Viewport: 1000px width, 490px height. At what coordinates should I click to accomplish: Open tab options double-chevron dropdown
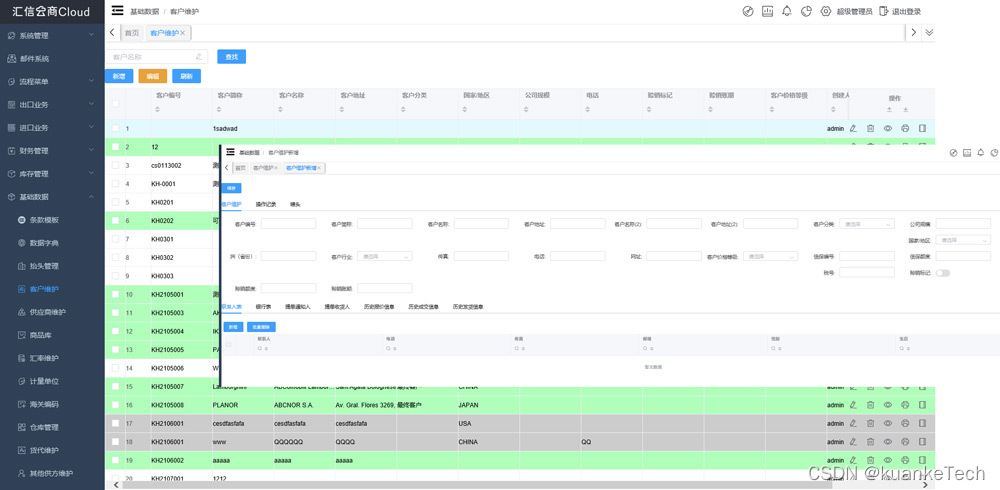[x=929, y=33]
